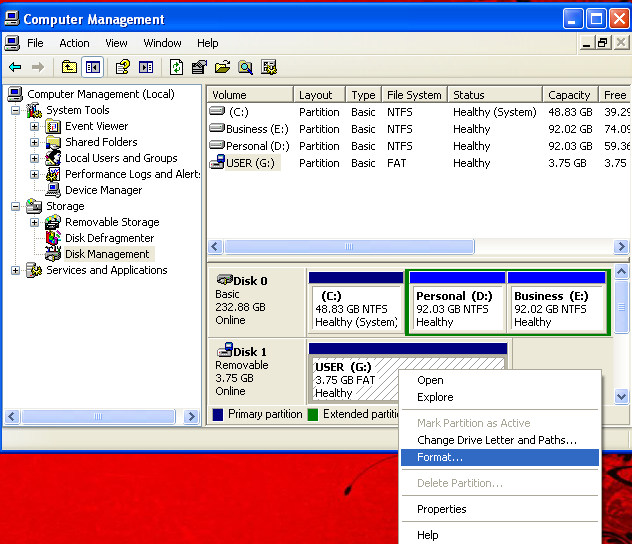Select the (C:) partition block

356,302
